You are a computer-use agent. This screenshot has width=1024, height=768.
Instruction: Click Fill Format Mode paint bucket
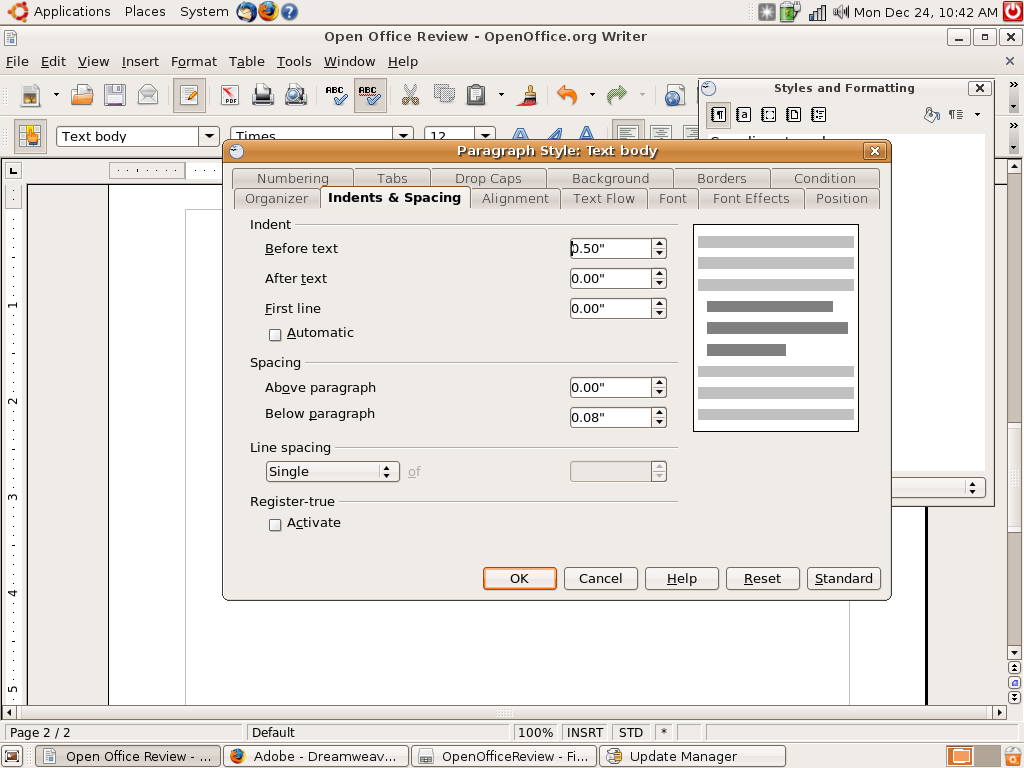pyautogui.click(x=932, y=115)
